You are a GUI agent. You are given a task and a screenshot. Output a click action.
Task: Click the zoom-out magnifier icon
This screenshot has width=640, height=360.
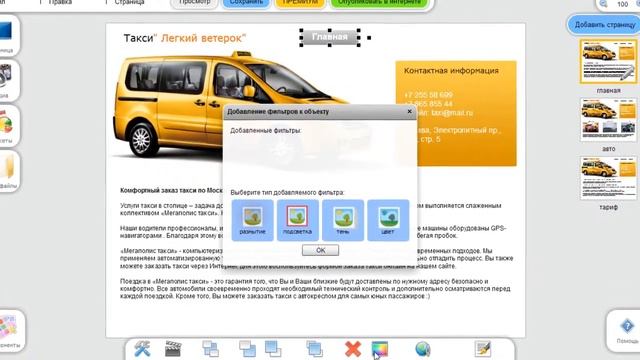[x=603, y=4]
